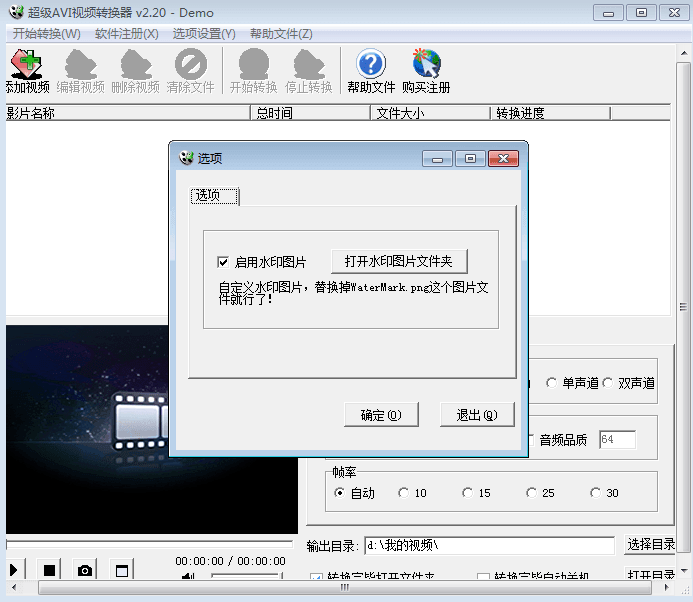Confirm with the 确定(O) button
This screenshot has height=602, width=693.
click(381, 415)
